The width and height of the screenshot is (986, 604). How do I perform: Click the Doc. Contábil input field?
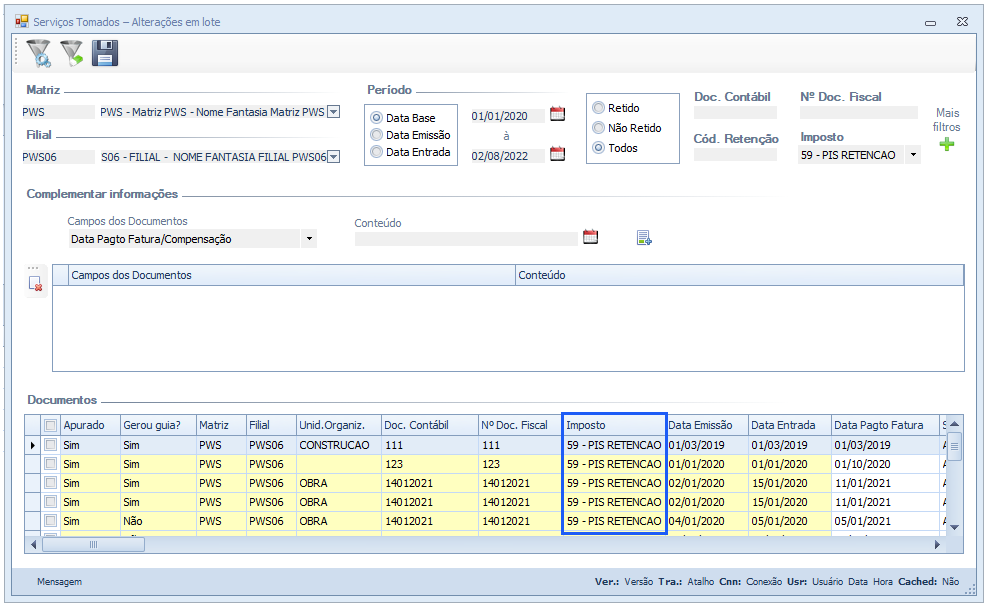pyautogui.click(x=735, y=113)
